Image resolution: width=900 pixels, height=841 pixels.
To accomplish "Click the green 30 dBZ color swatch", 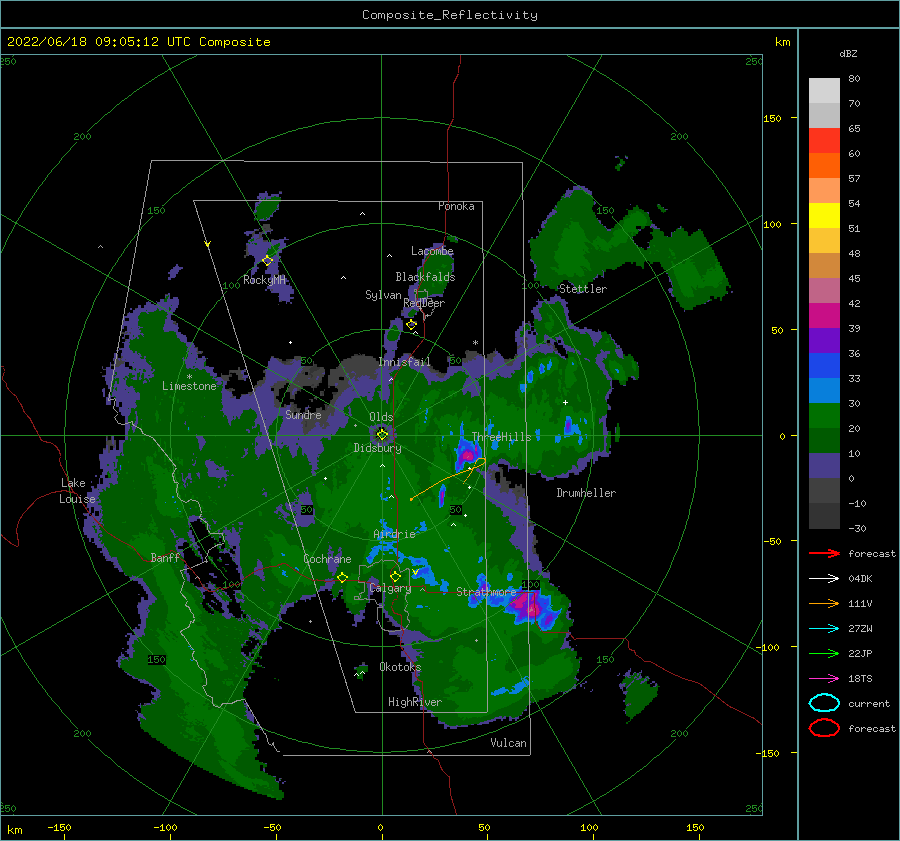I will pyautogui.click(x=824, y=416).
